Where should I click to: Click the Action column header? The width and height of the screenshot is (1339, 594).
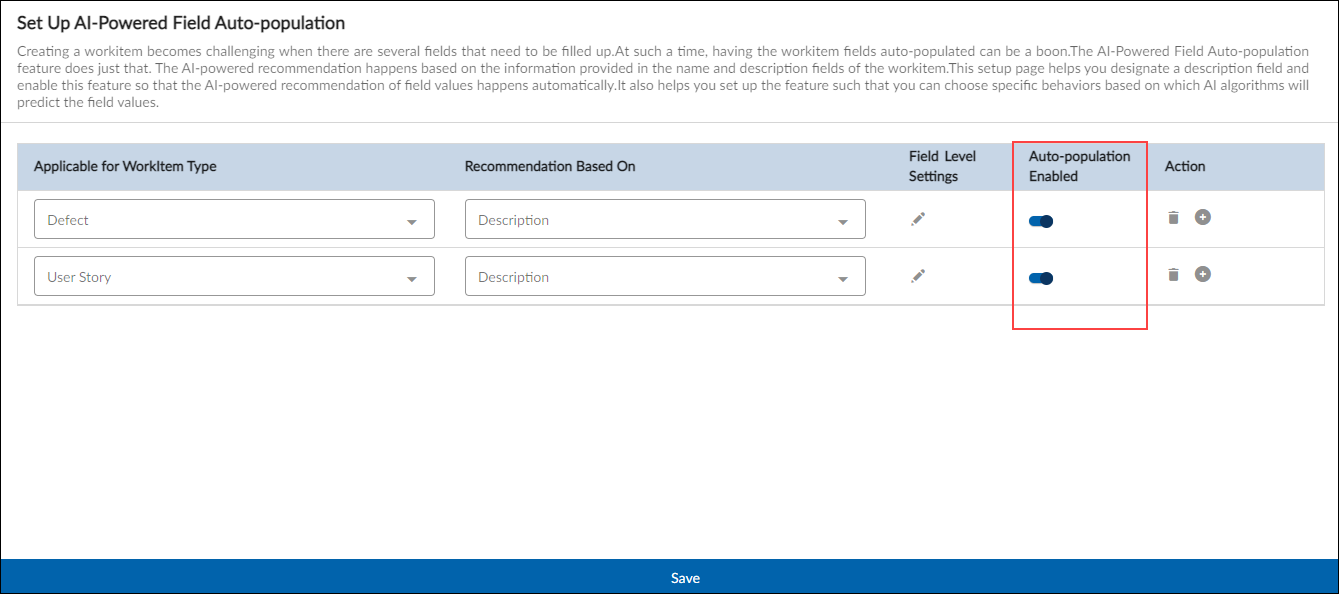point(1185,166)
